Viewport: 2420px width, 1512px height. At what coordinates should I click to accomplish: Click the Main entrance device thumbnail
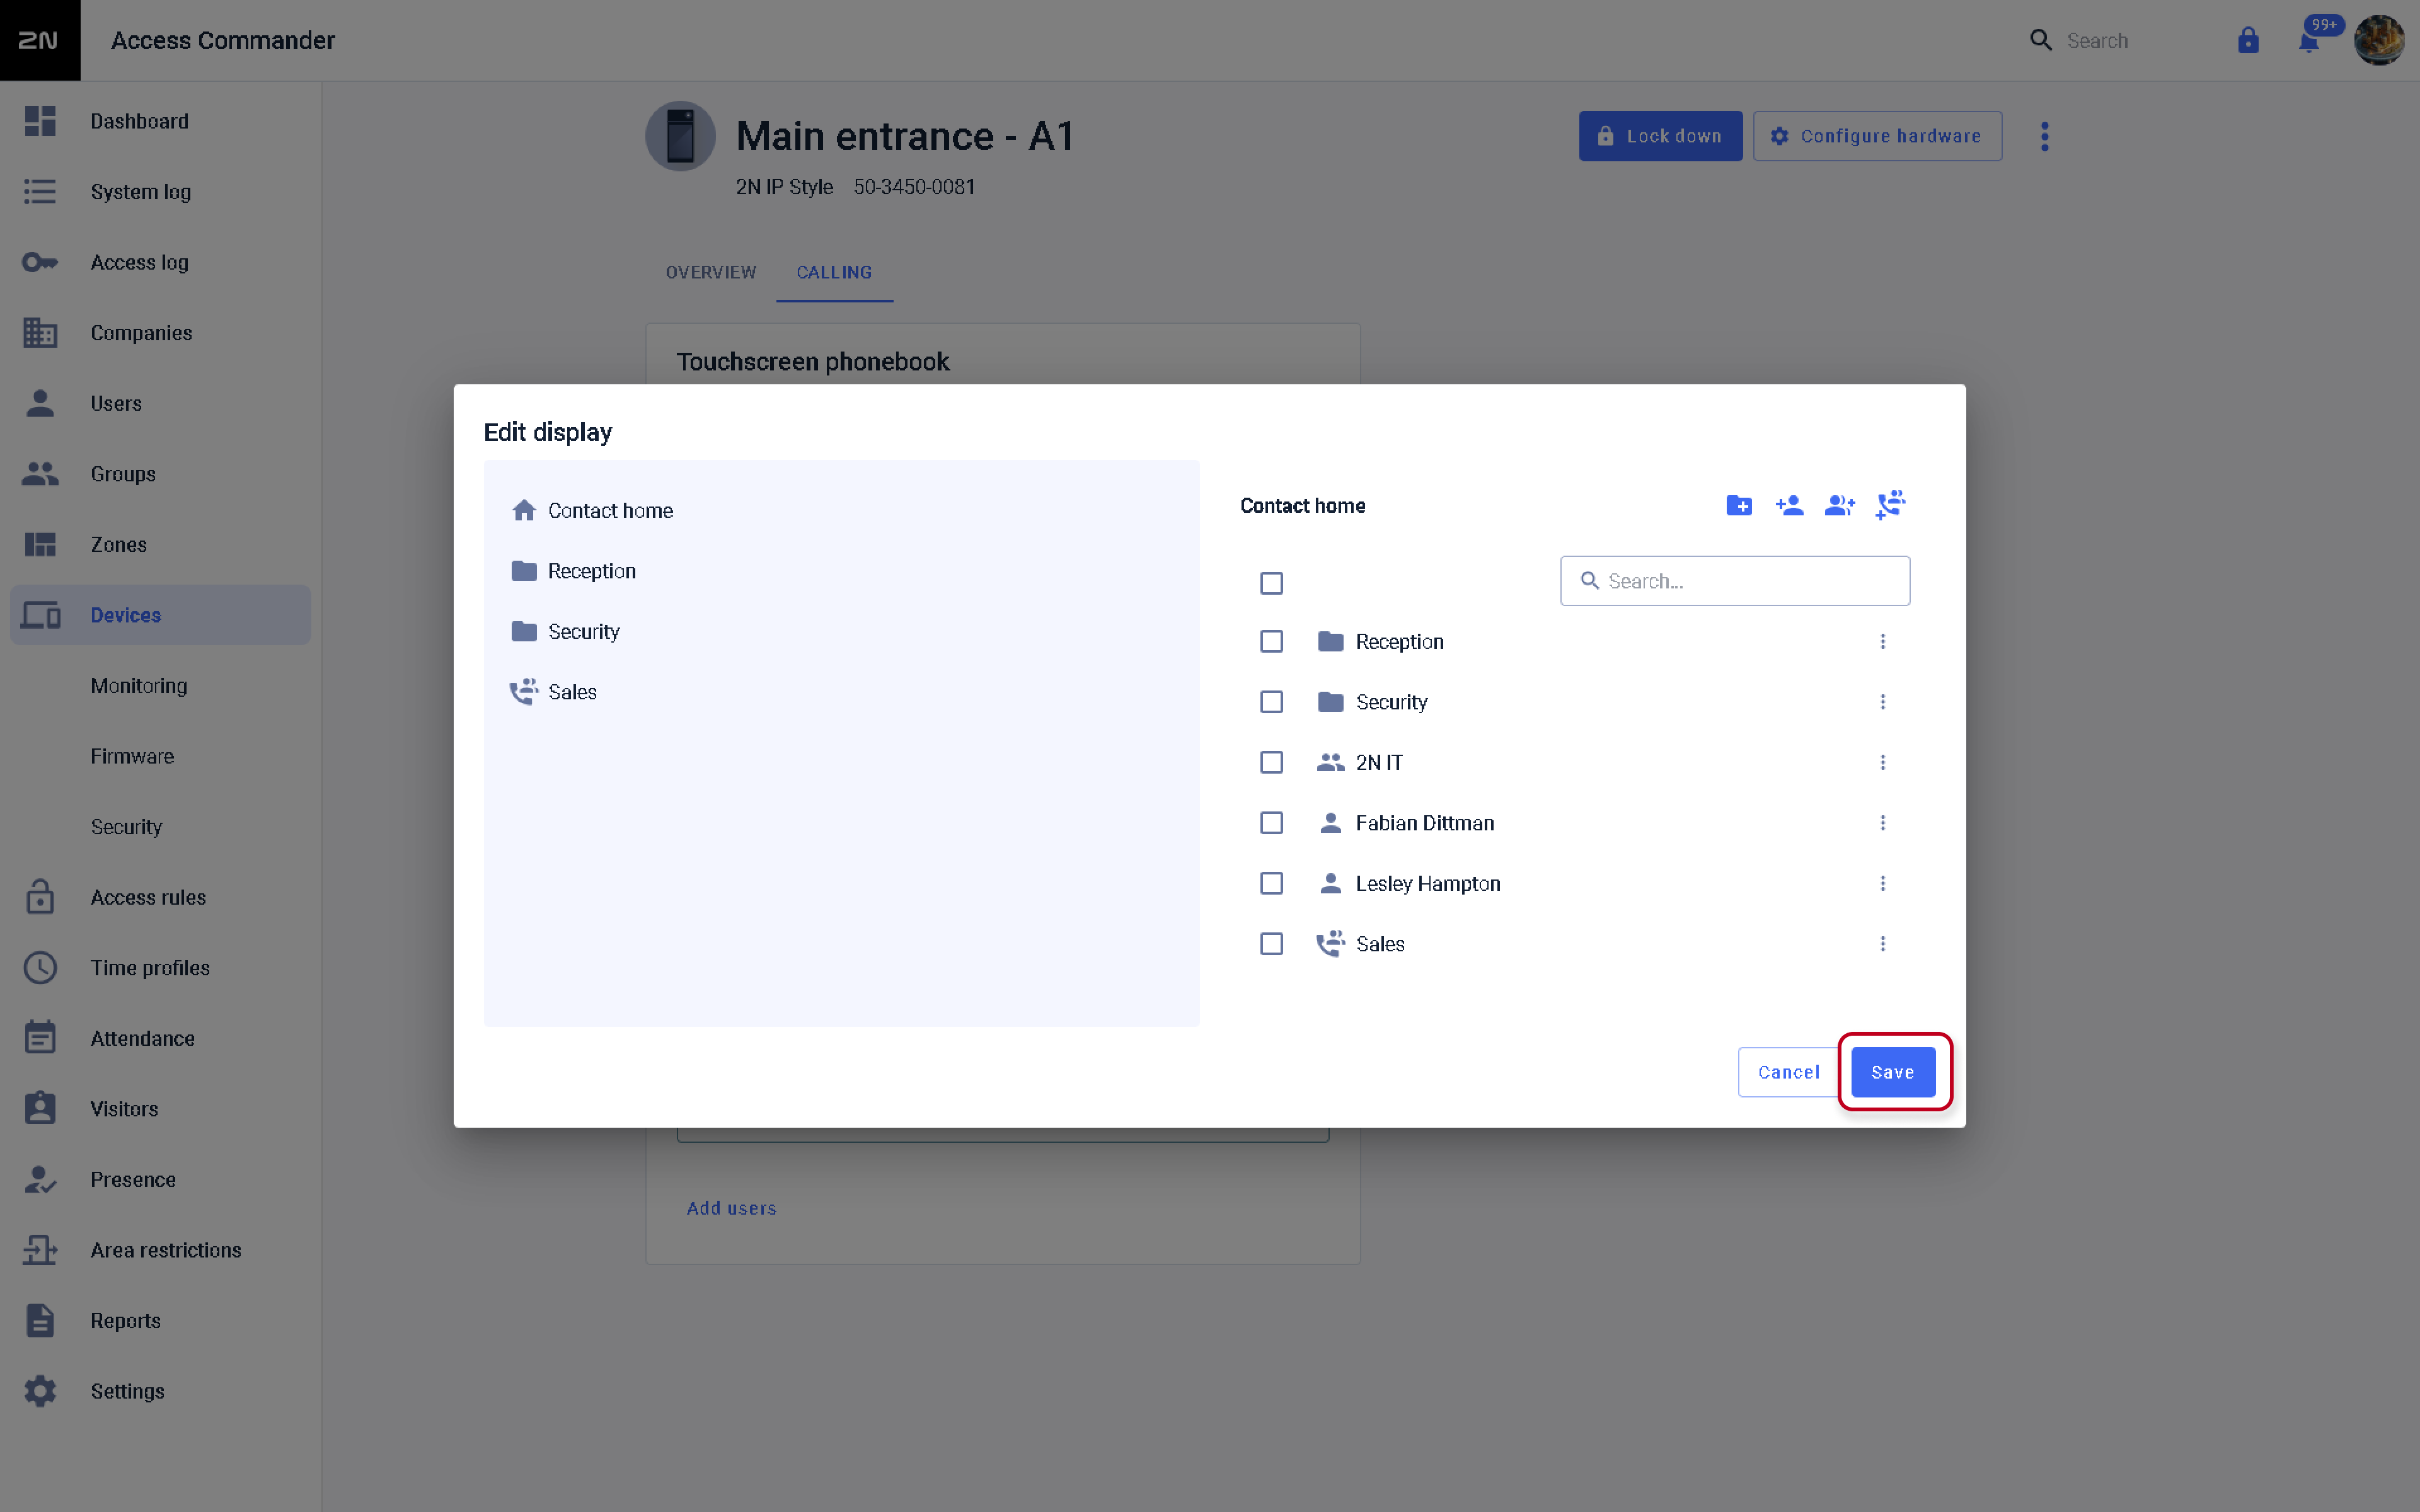tap(680, 136)
